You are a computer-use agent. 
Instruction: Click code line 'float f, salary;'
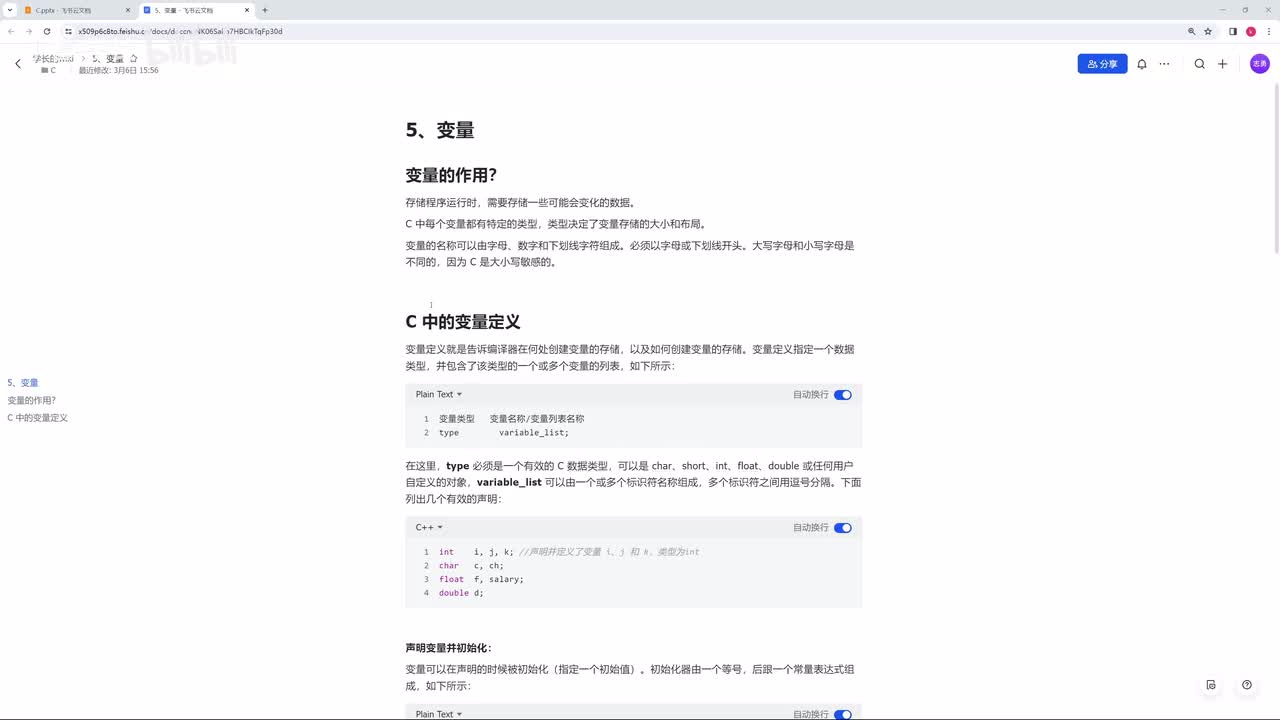pyautogui.click(x=481, y=579)
